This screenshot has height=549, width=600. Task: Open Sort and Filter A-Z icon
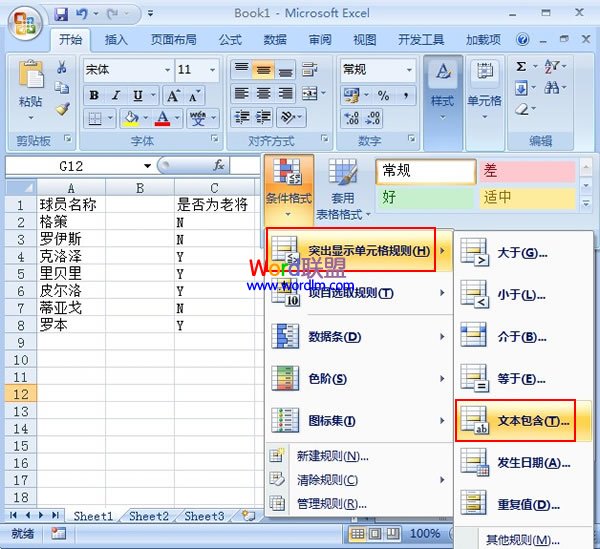[552, 67]
